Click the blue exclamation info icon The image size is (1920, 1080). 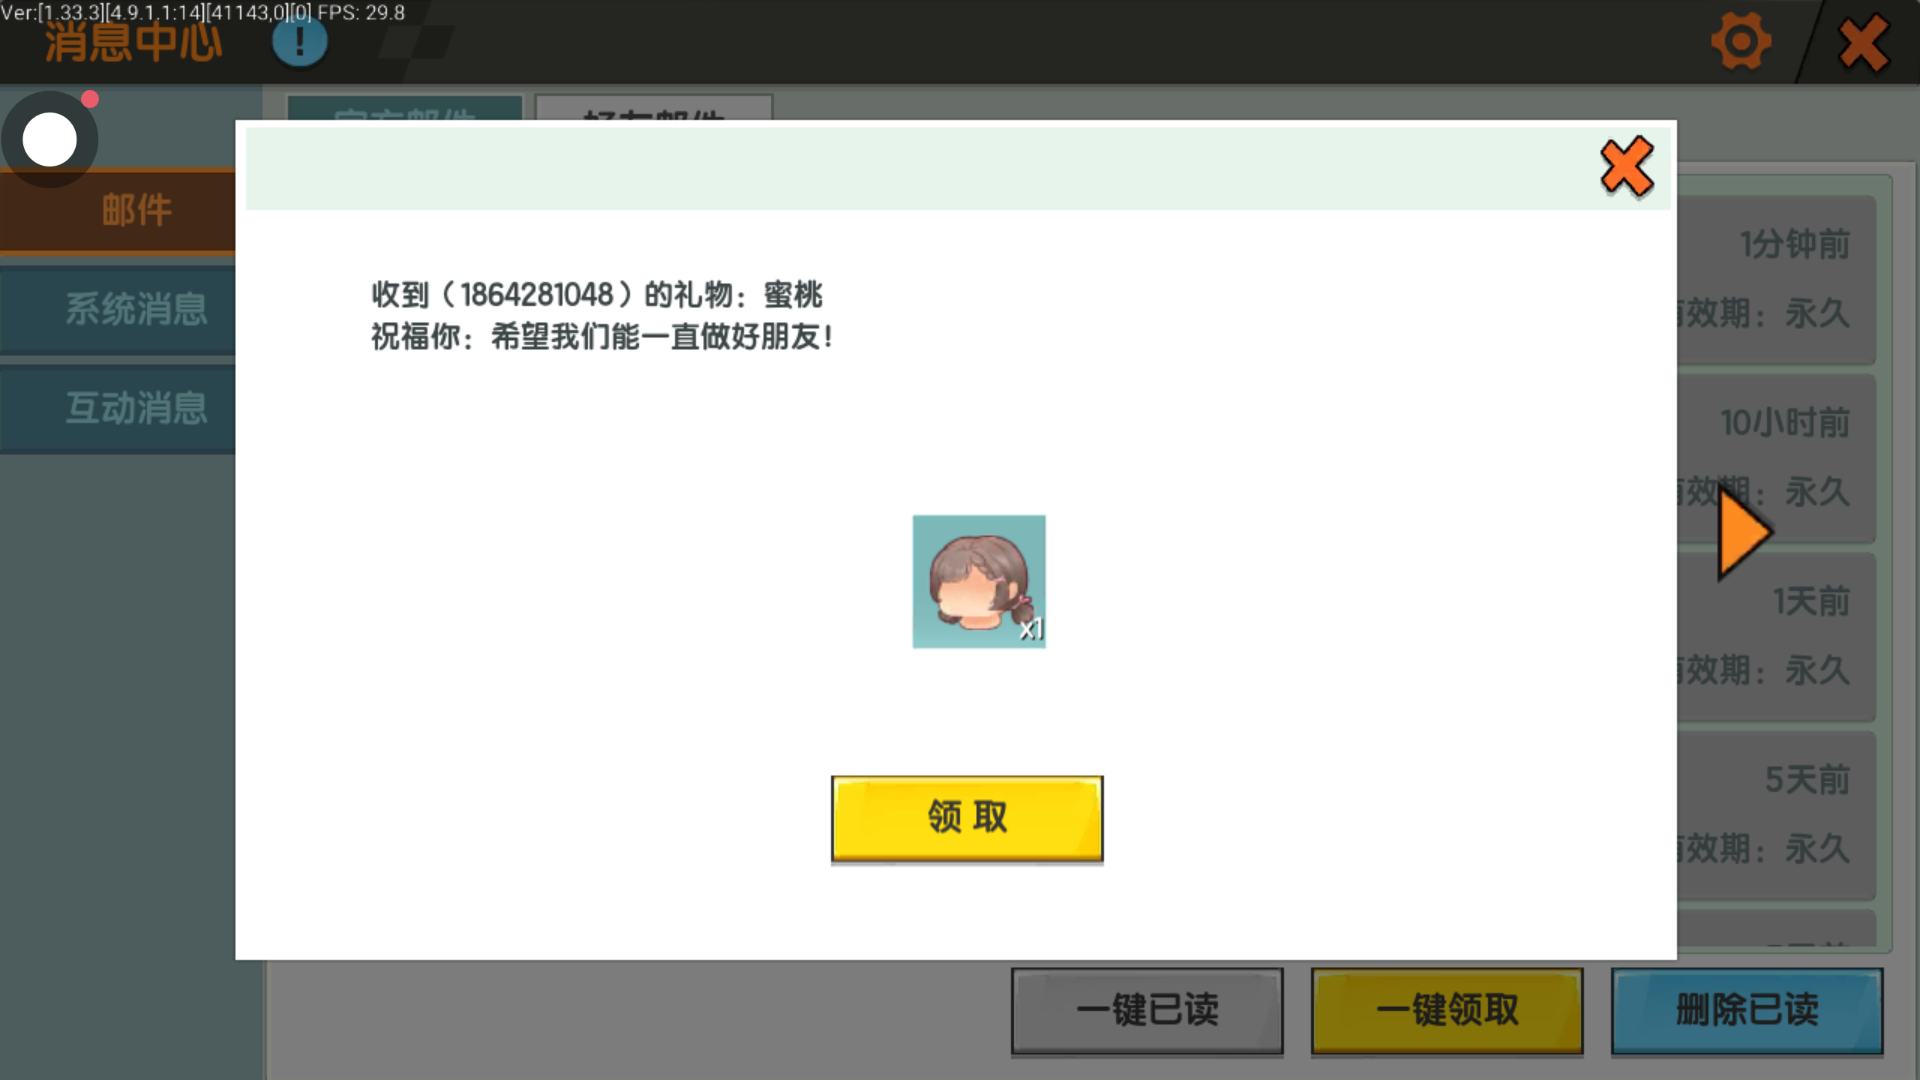pyautogui.click(x=299, y=43)
